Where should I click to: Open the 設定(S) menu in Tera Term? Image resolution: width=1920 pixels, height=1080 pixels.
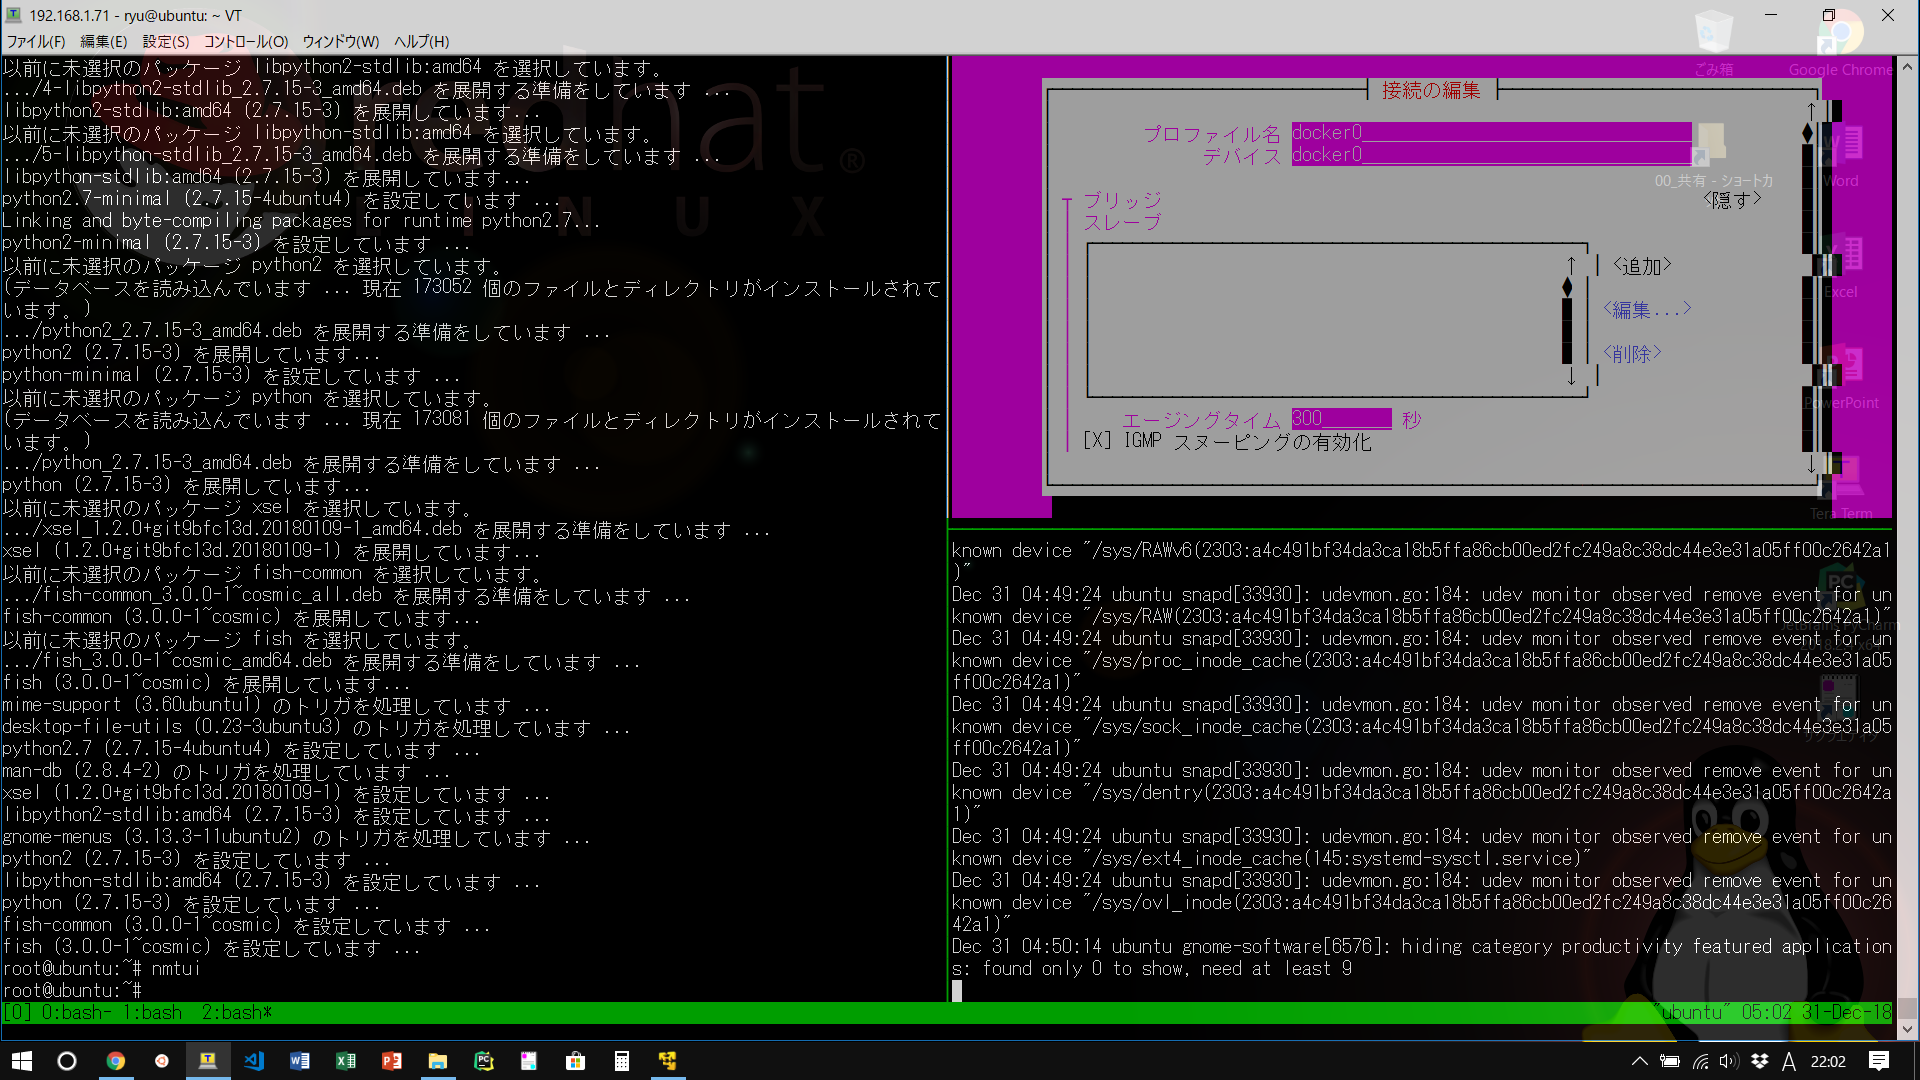(166, 41)
